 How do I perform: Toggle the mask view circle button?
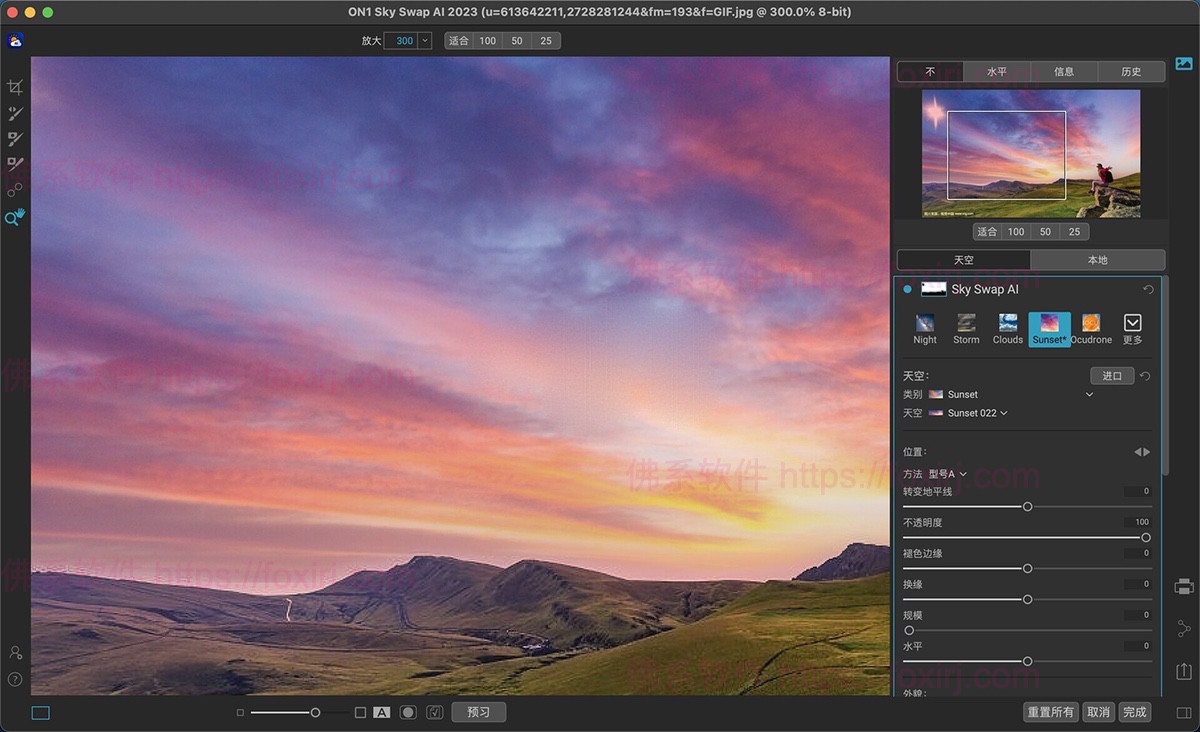[x=408, y=713]
